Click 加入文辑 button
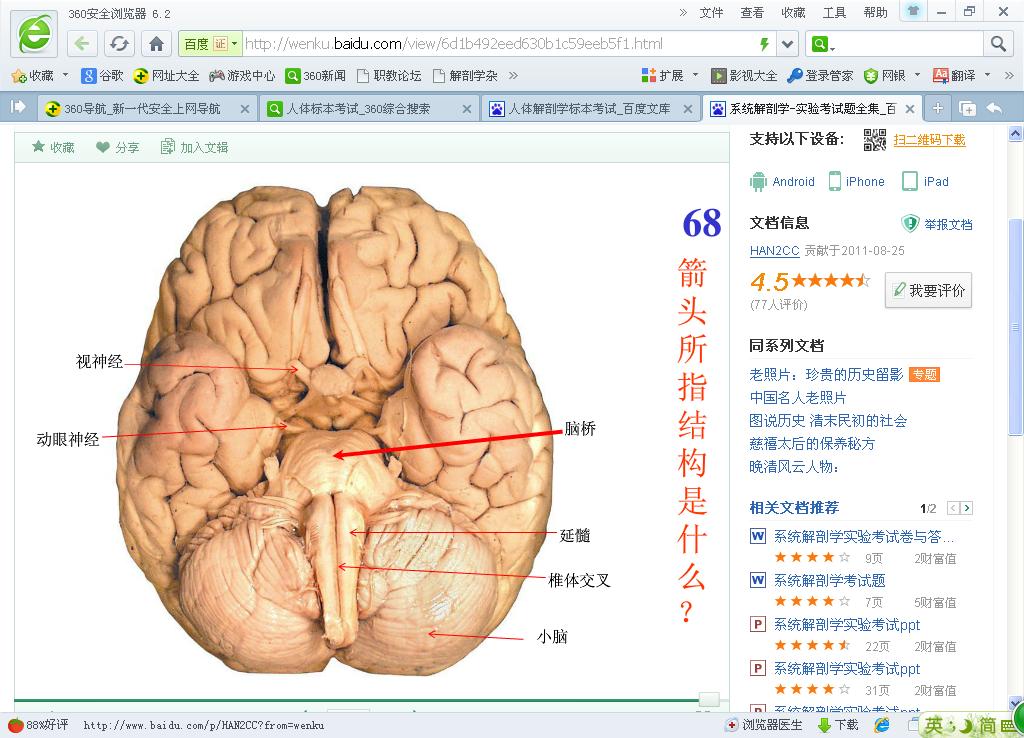 (x=194, y=148)
